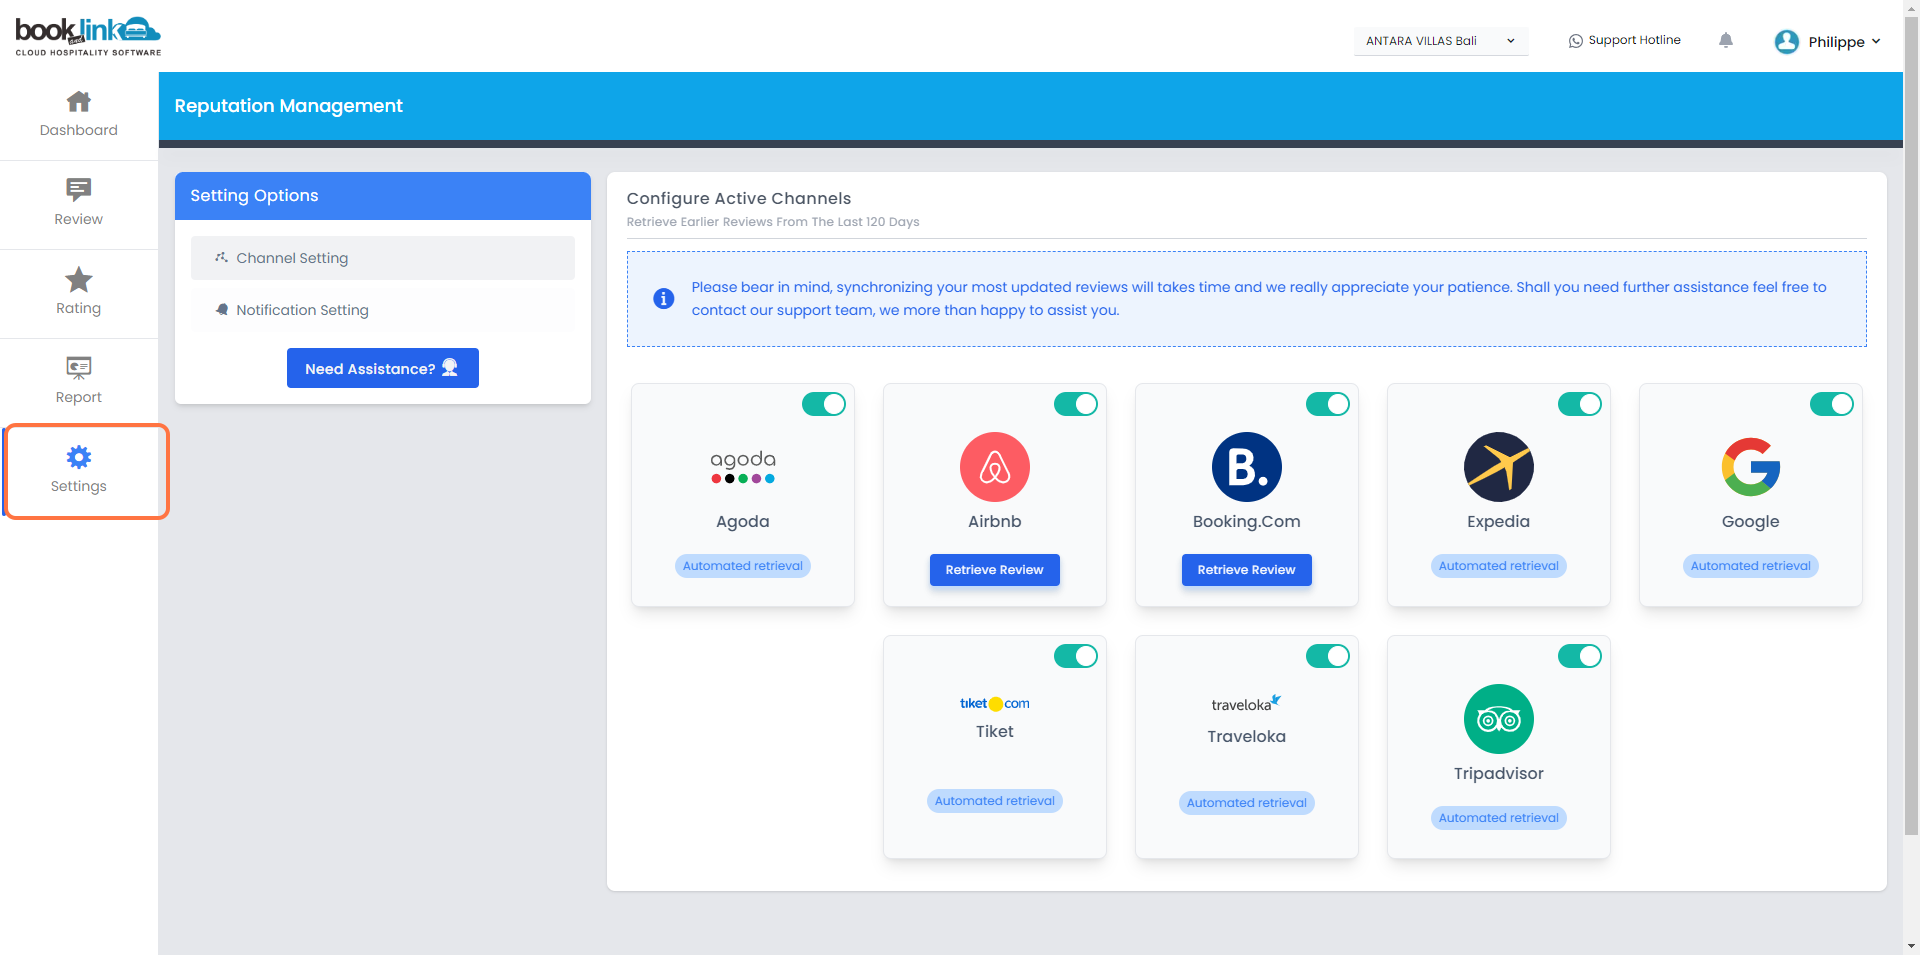
Task: Click Tripadvisor Automated retrieval badge
Action: coord(1499,818)
